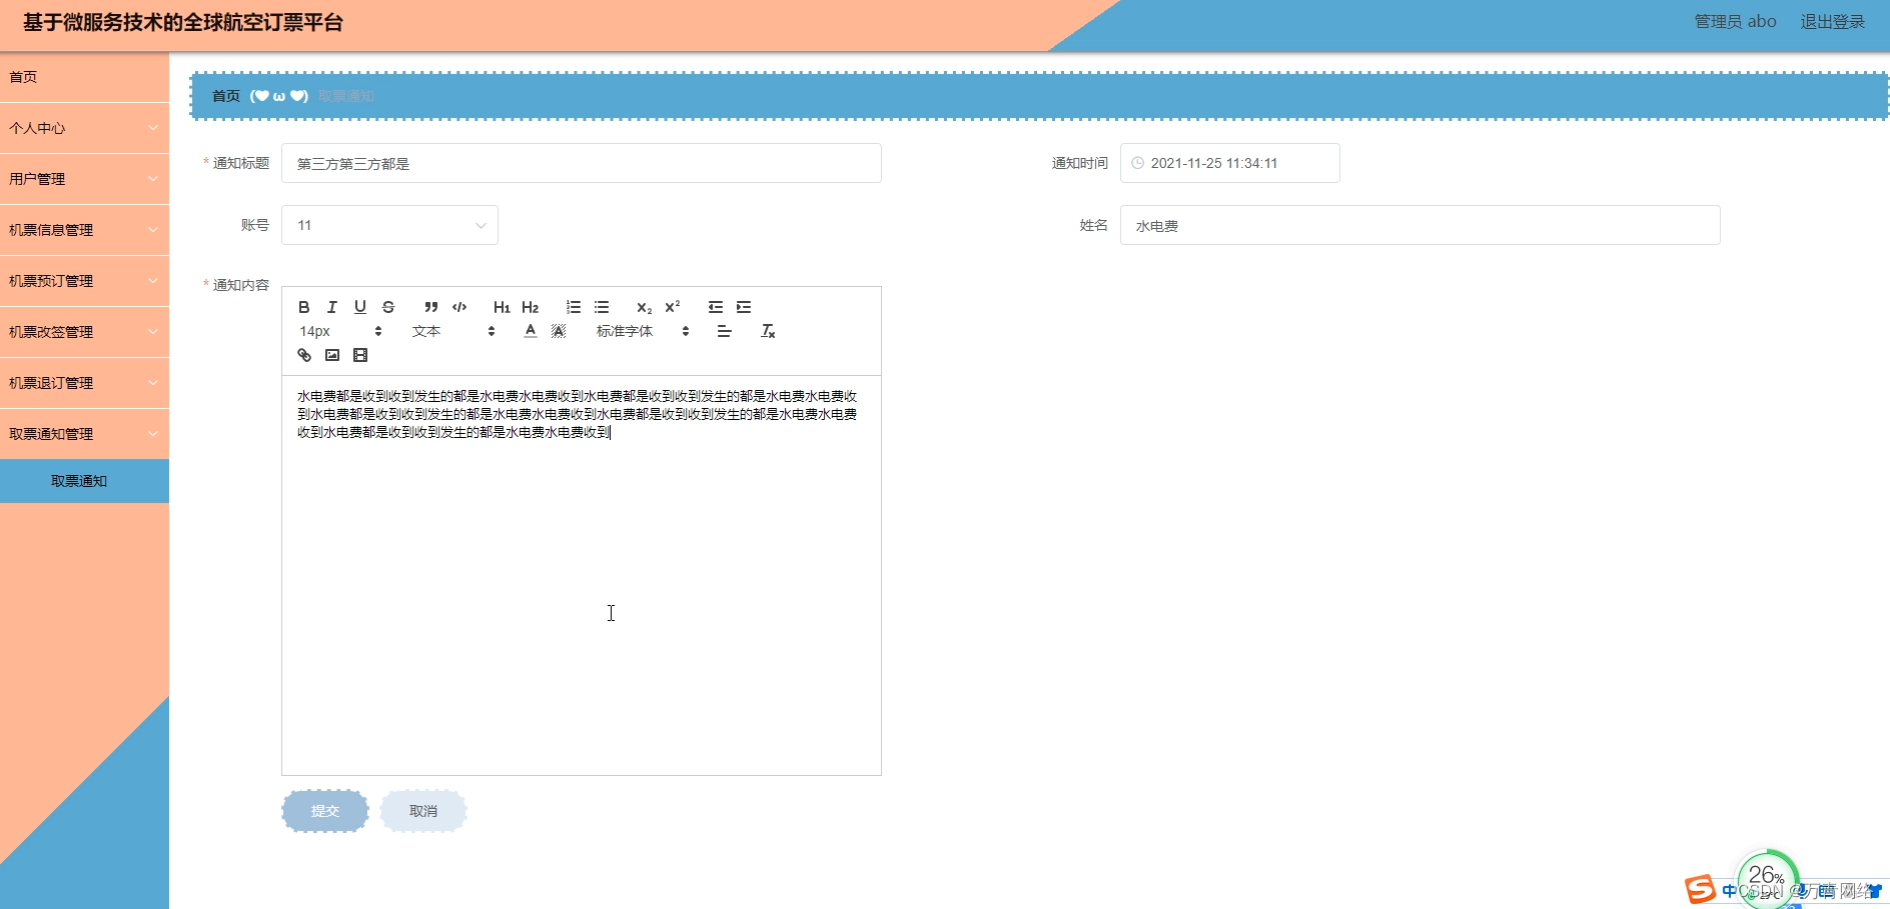Open the 账号 account dropdown showing 11
The width and height of the screenshot is (1890, 909).
click(x=389, y=224)
